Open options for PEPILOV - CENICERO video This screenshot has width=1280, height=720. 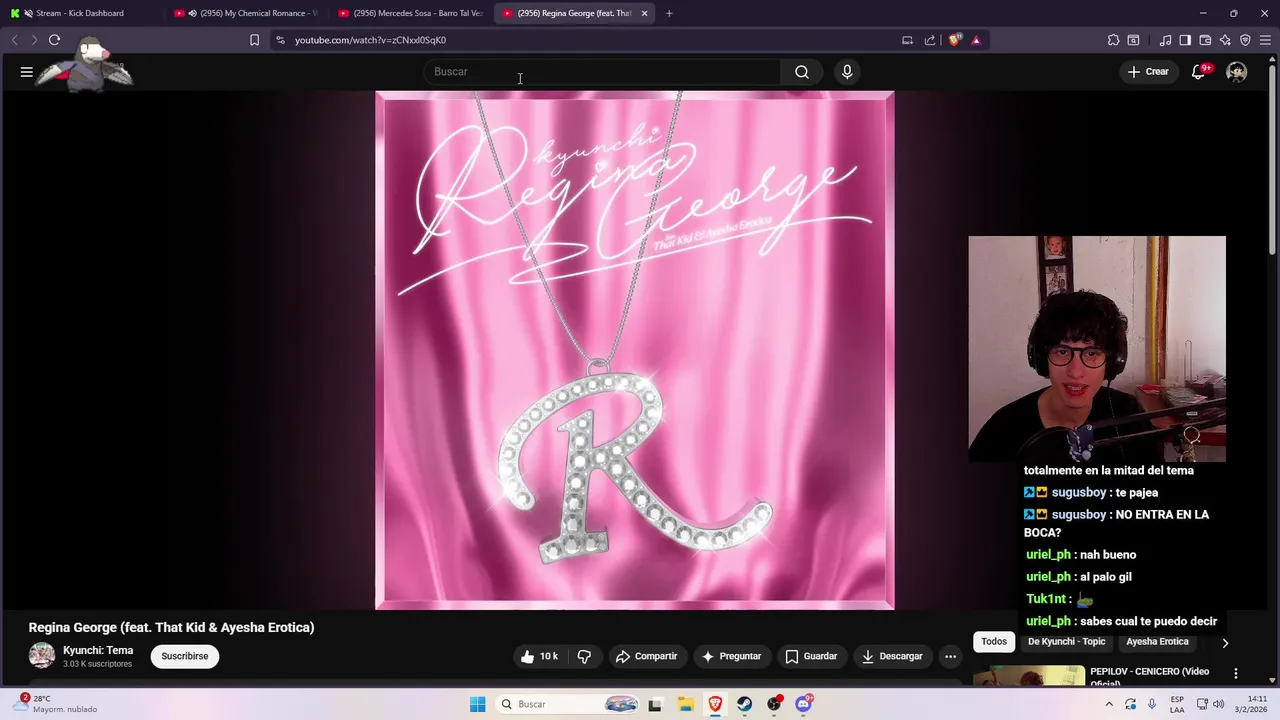[1236, 674]
